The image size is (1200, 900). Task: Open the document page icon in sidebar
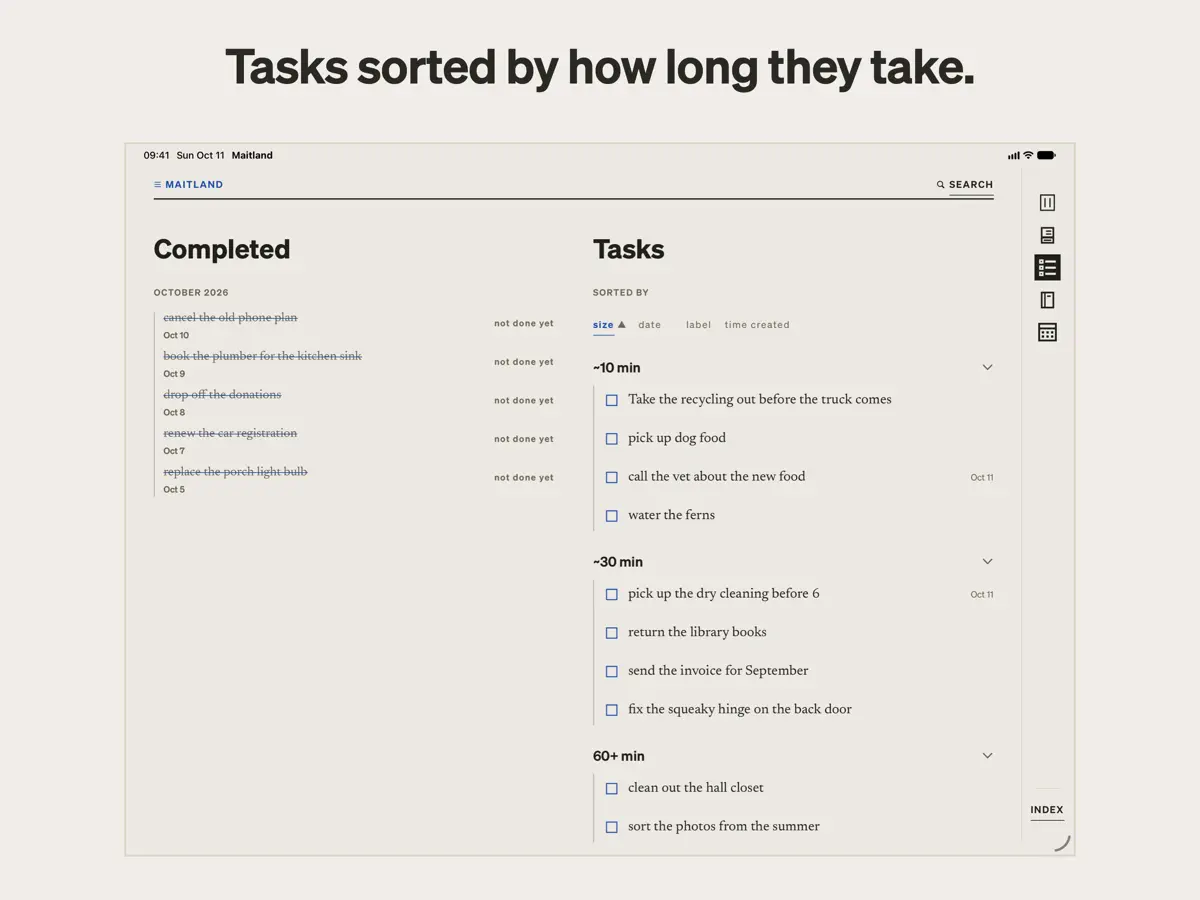[1047, 235]
